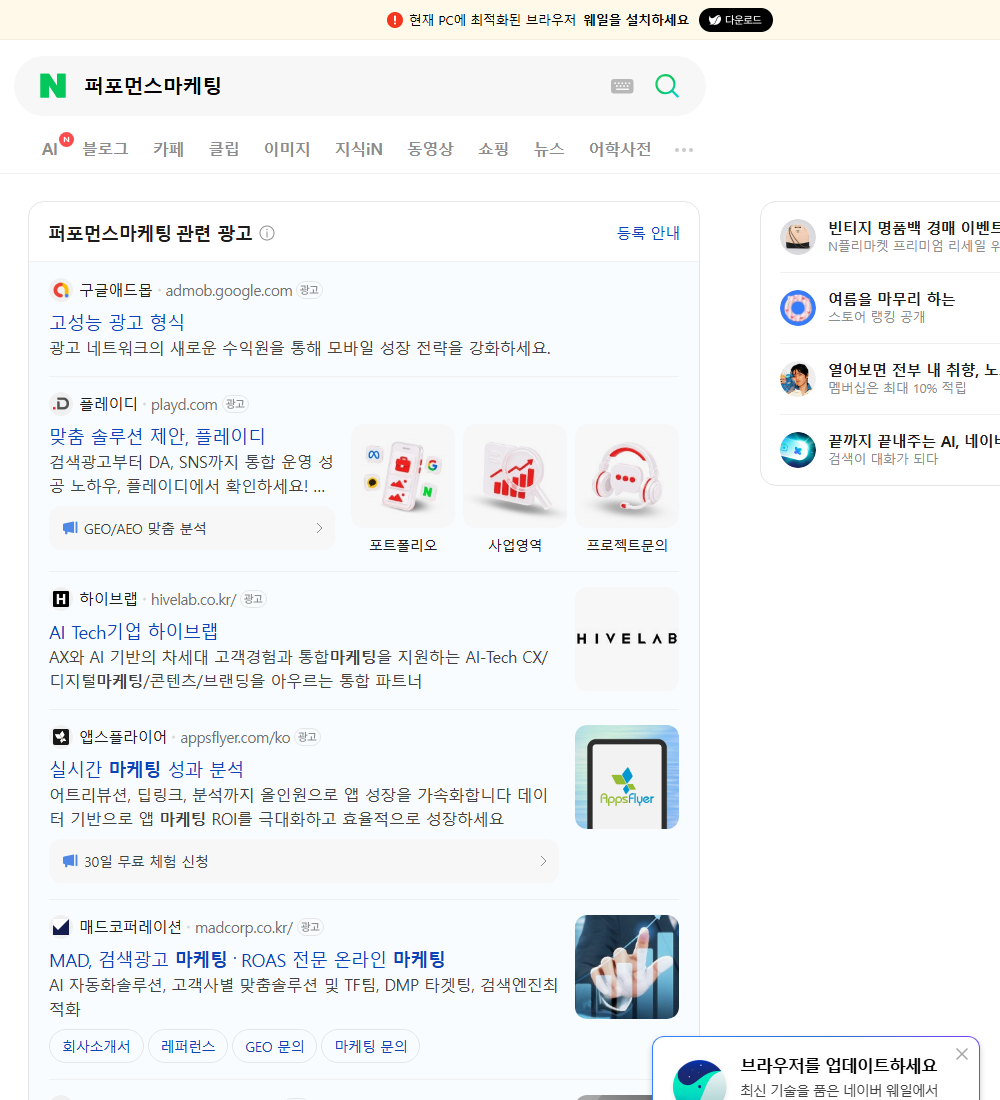This screenshot has width=1000, height=1100.
Task: Click the 구글애드몹 favicon
Action: click(x=61, y=290)
